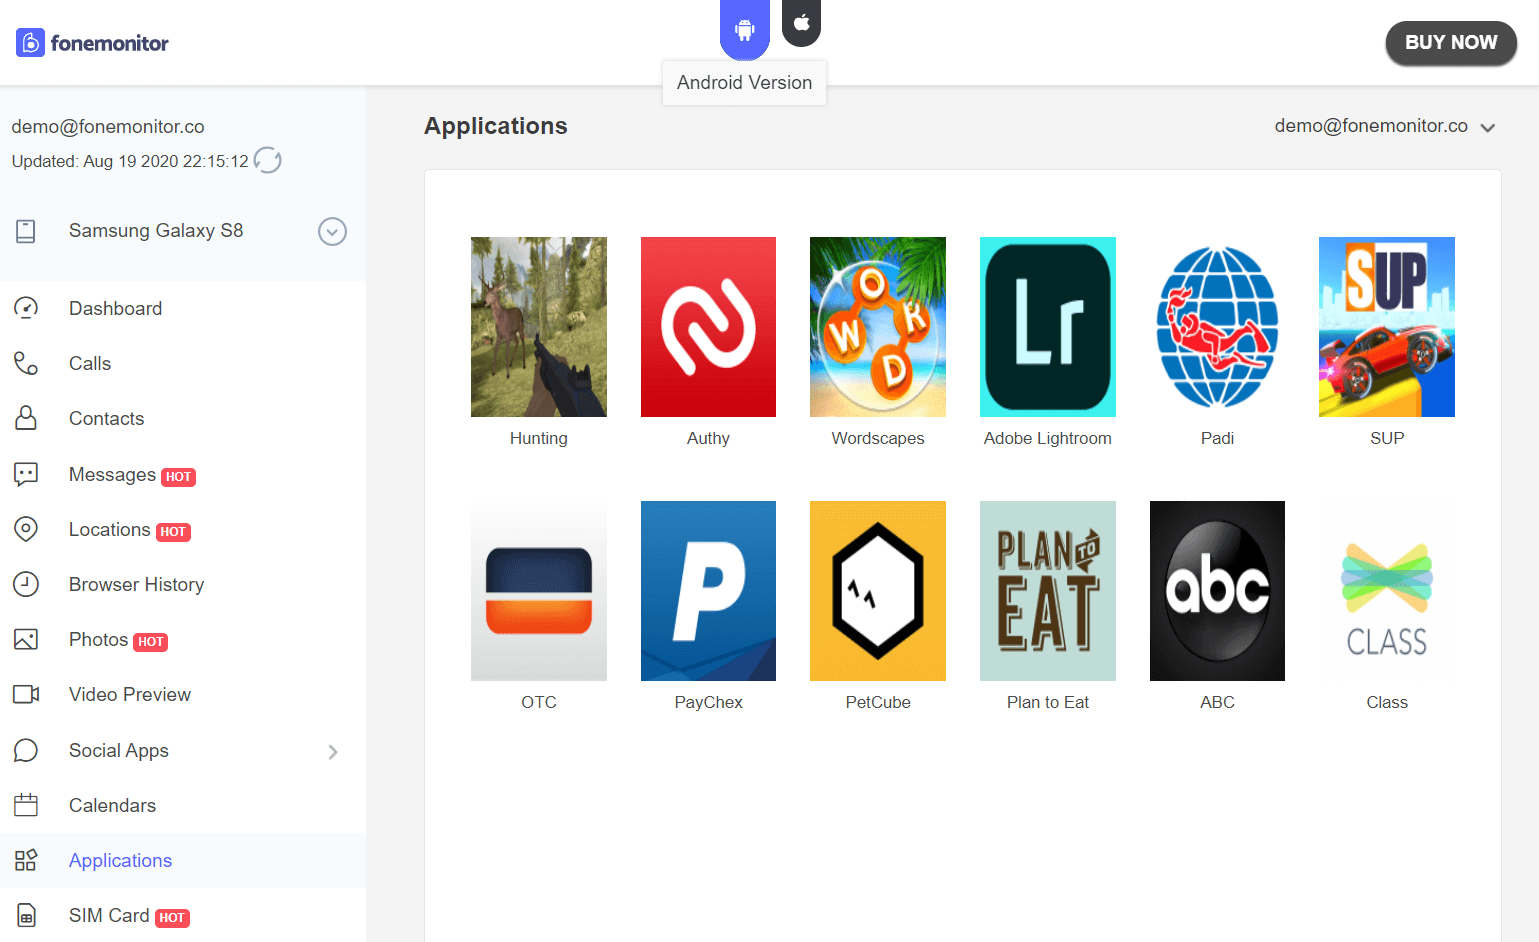Select the Adobe Lightroom app icon
Screen dimensions: 1539x942
(x=1048, y=327)
